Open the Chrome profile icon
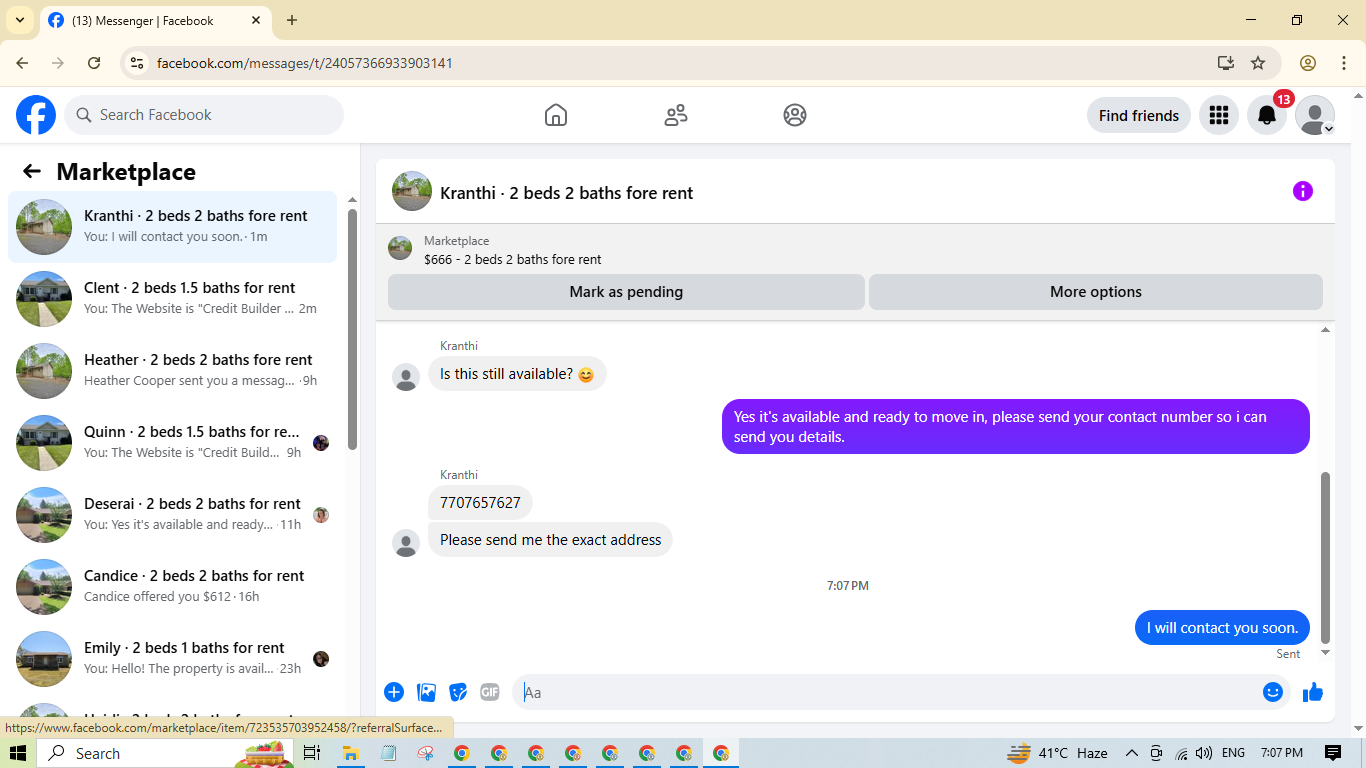 pyautogui.click(x=1308, y=63)
